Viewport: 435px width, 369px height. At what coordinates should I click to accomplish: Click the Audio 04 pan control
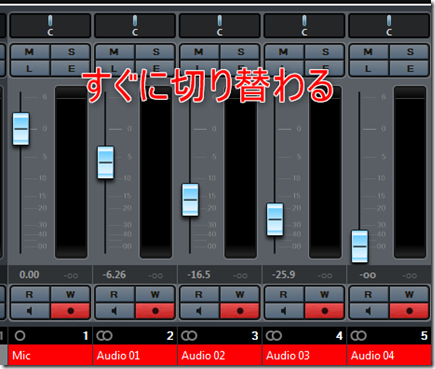[389, 26]
